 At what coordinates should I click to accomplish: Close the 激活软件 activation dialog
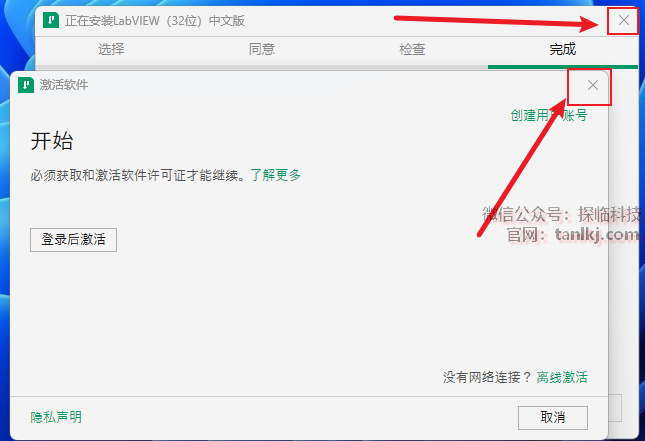tap(593, 85)
